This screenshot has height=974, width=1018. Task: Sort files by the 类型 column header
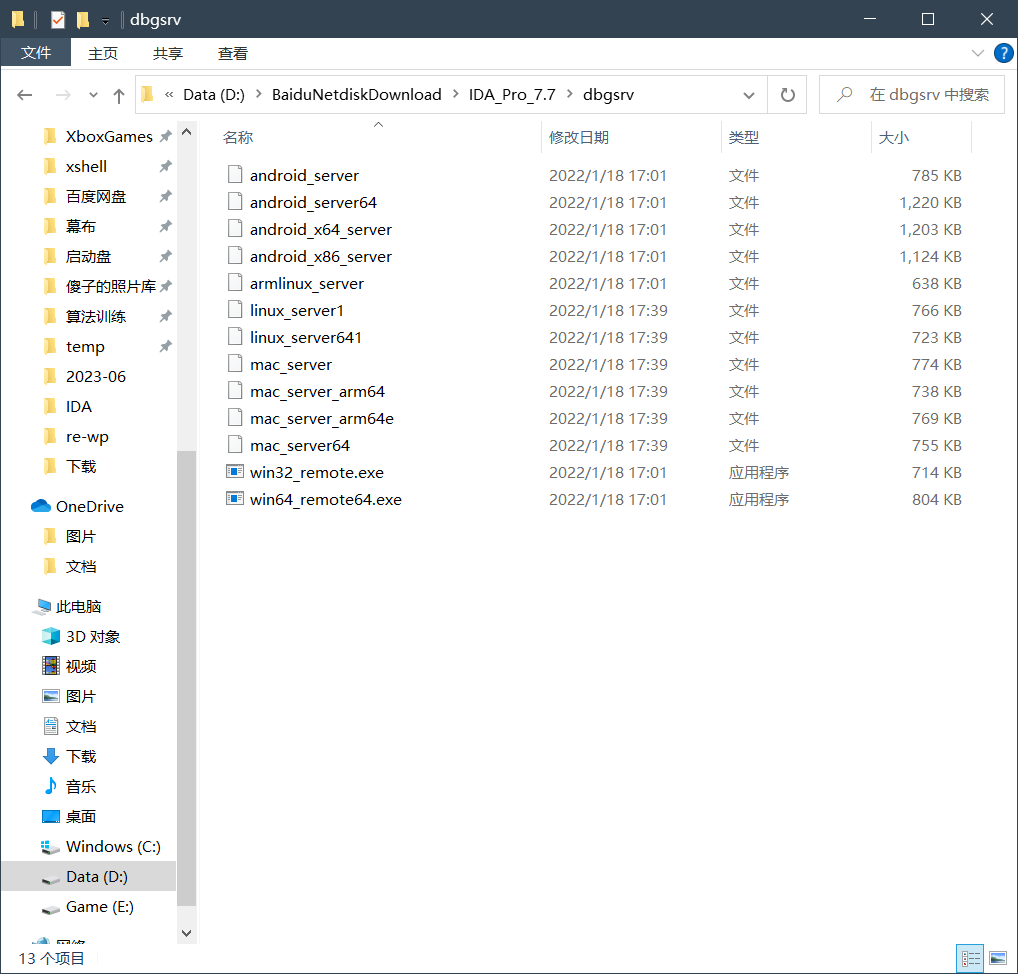click(x=743, y=138)
